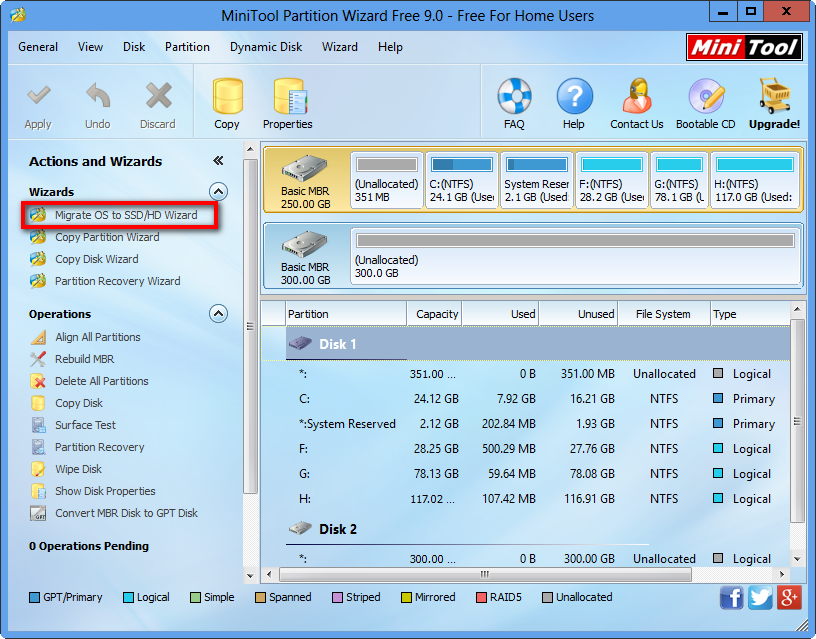
Task: Collapse the Wizards section
Action: (x=219, y=191)
